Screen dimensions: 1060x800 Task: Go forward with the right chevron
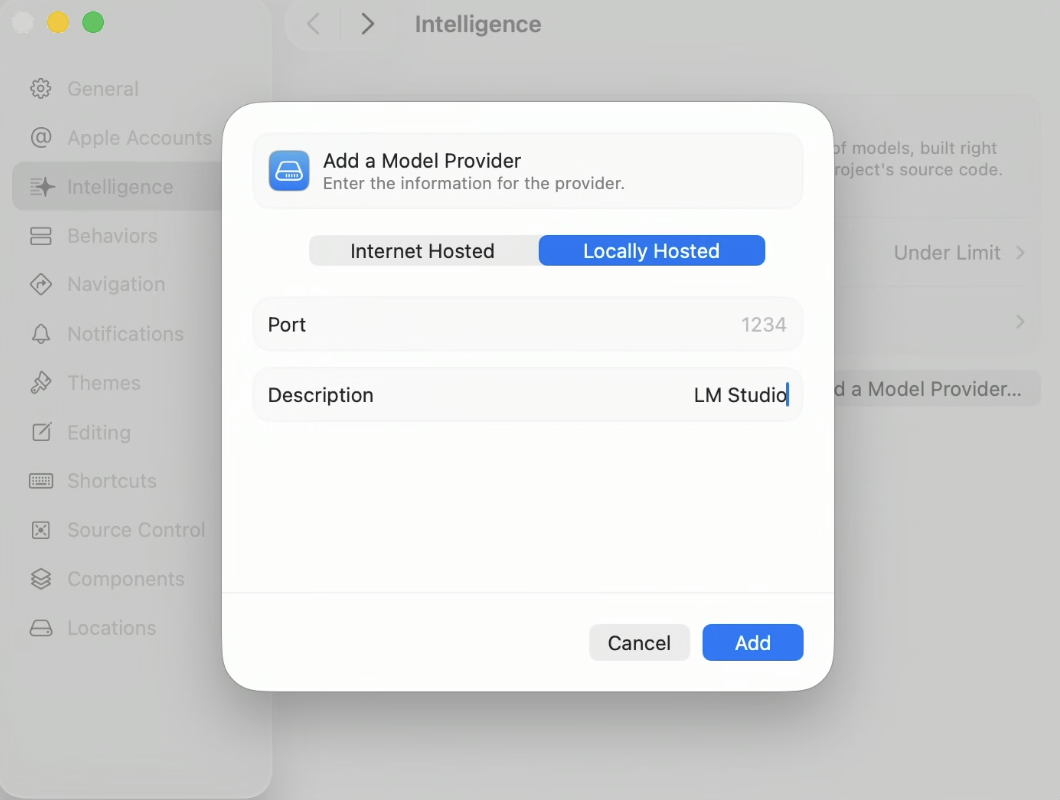click(x=367, y=24)
